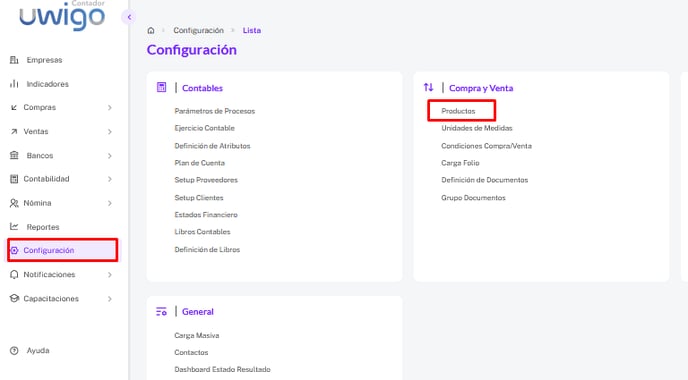
Task: Collapse the sidebar with the chevron button
Action: (x=129, y=17)
